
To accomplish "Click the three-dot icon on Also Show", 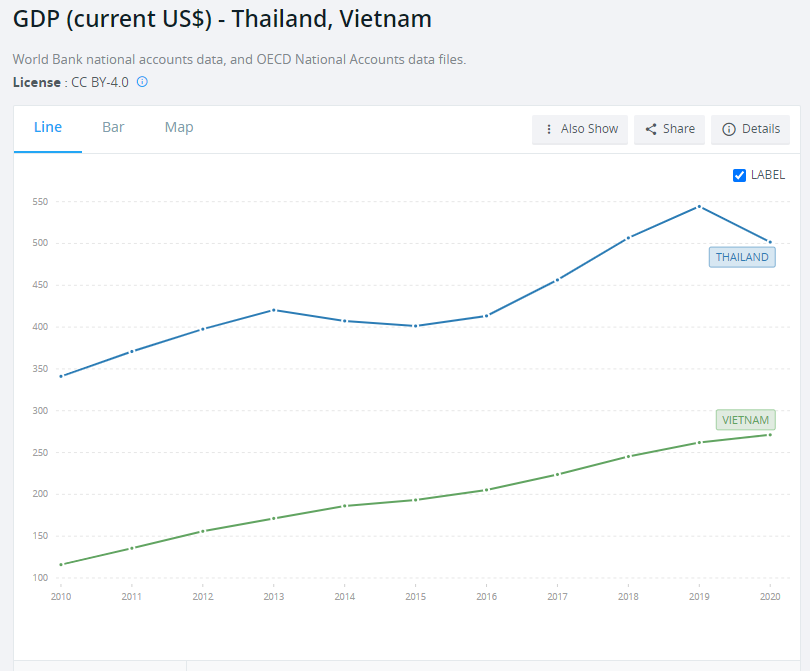I will (549, 129).
